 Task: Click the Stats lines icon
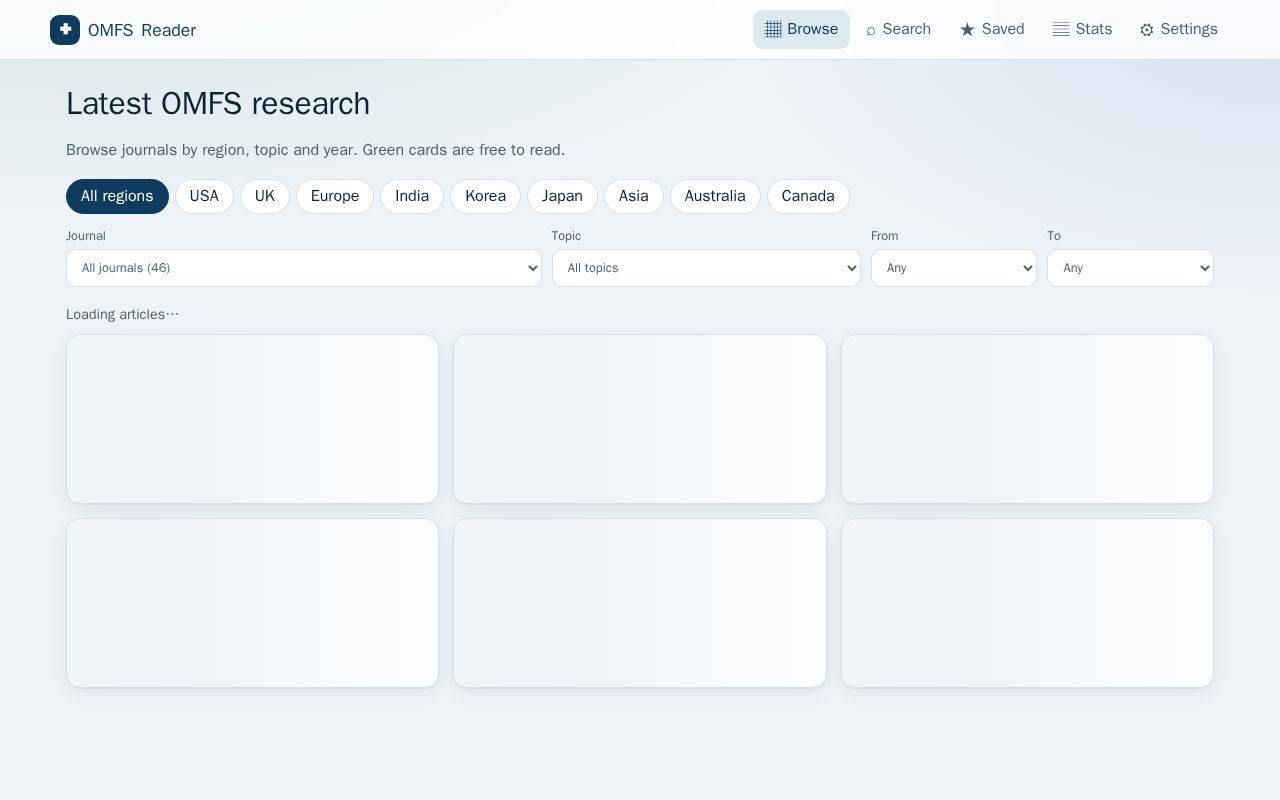pos(1061,29)
